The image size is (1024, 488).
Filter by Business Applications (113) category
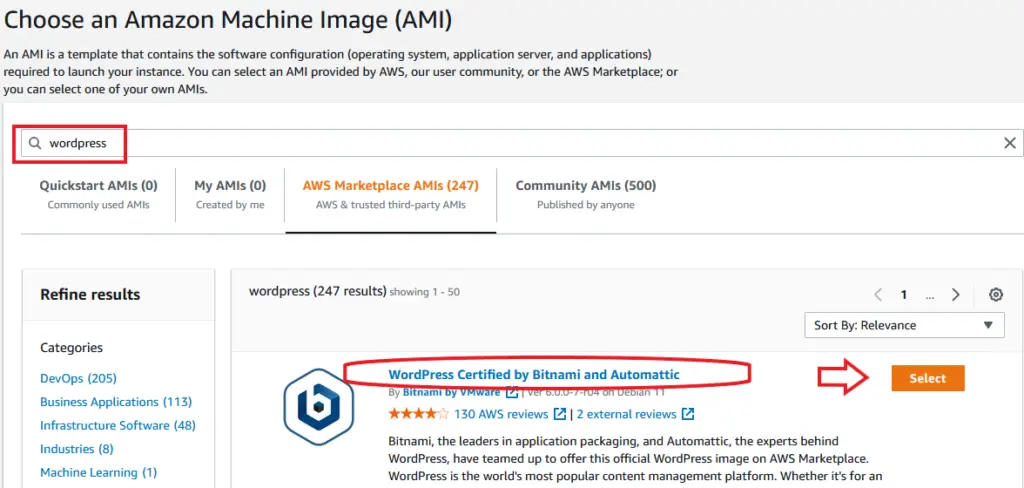tap(116, 402)
